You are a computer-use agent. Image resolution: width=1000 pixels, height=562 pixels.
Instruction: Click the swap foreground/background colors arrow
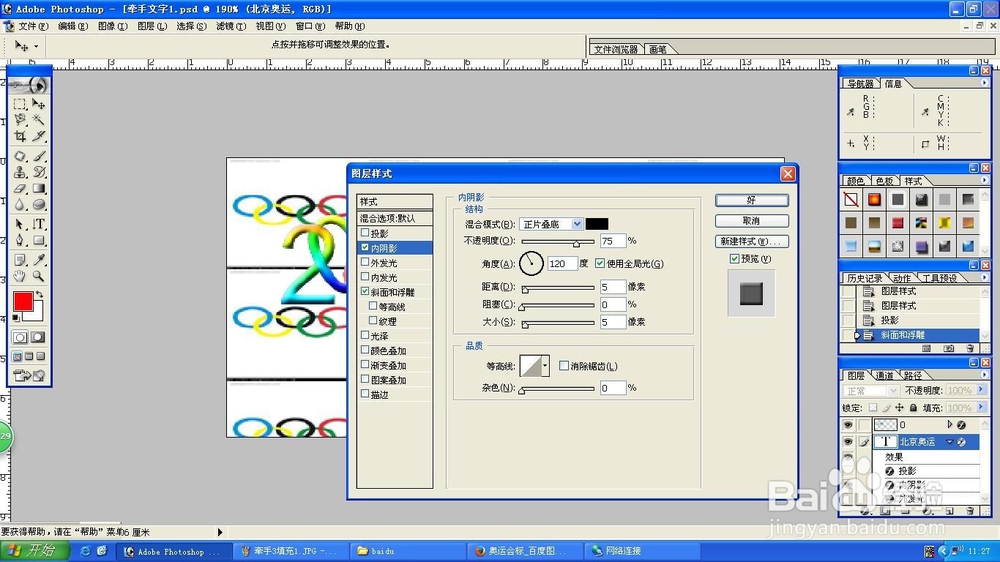pyautogui.click(x=40, y=295)
